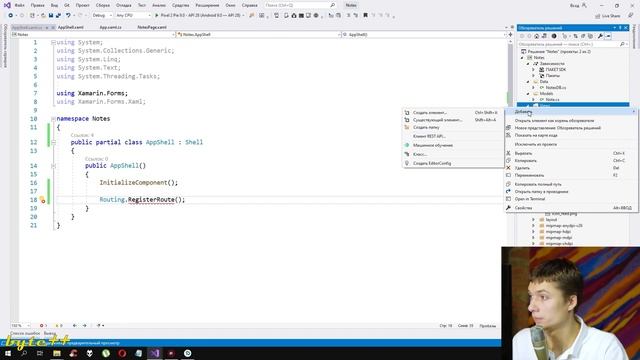Collapse the using directives block at line 1
The image size is (640, 360).
pos(53,42)
